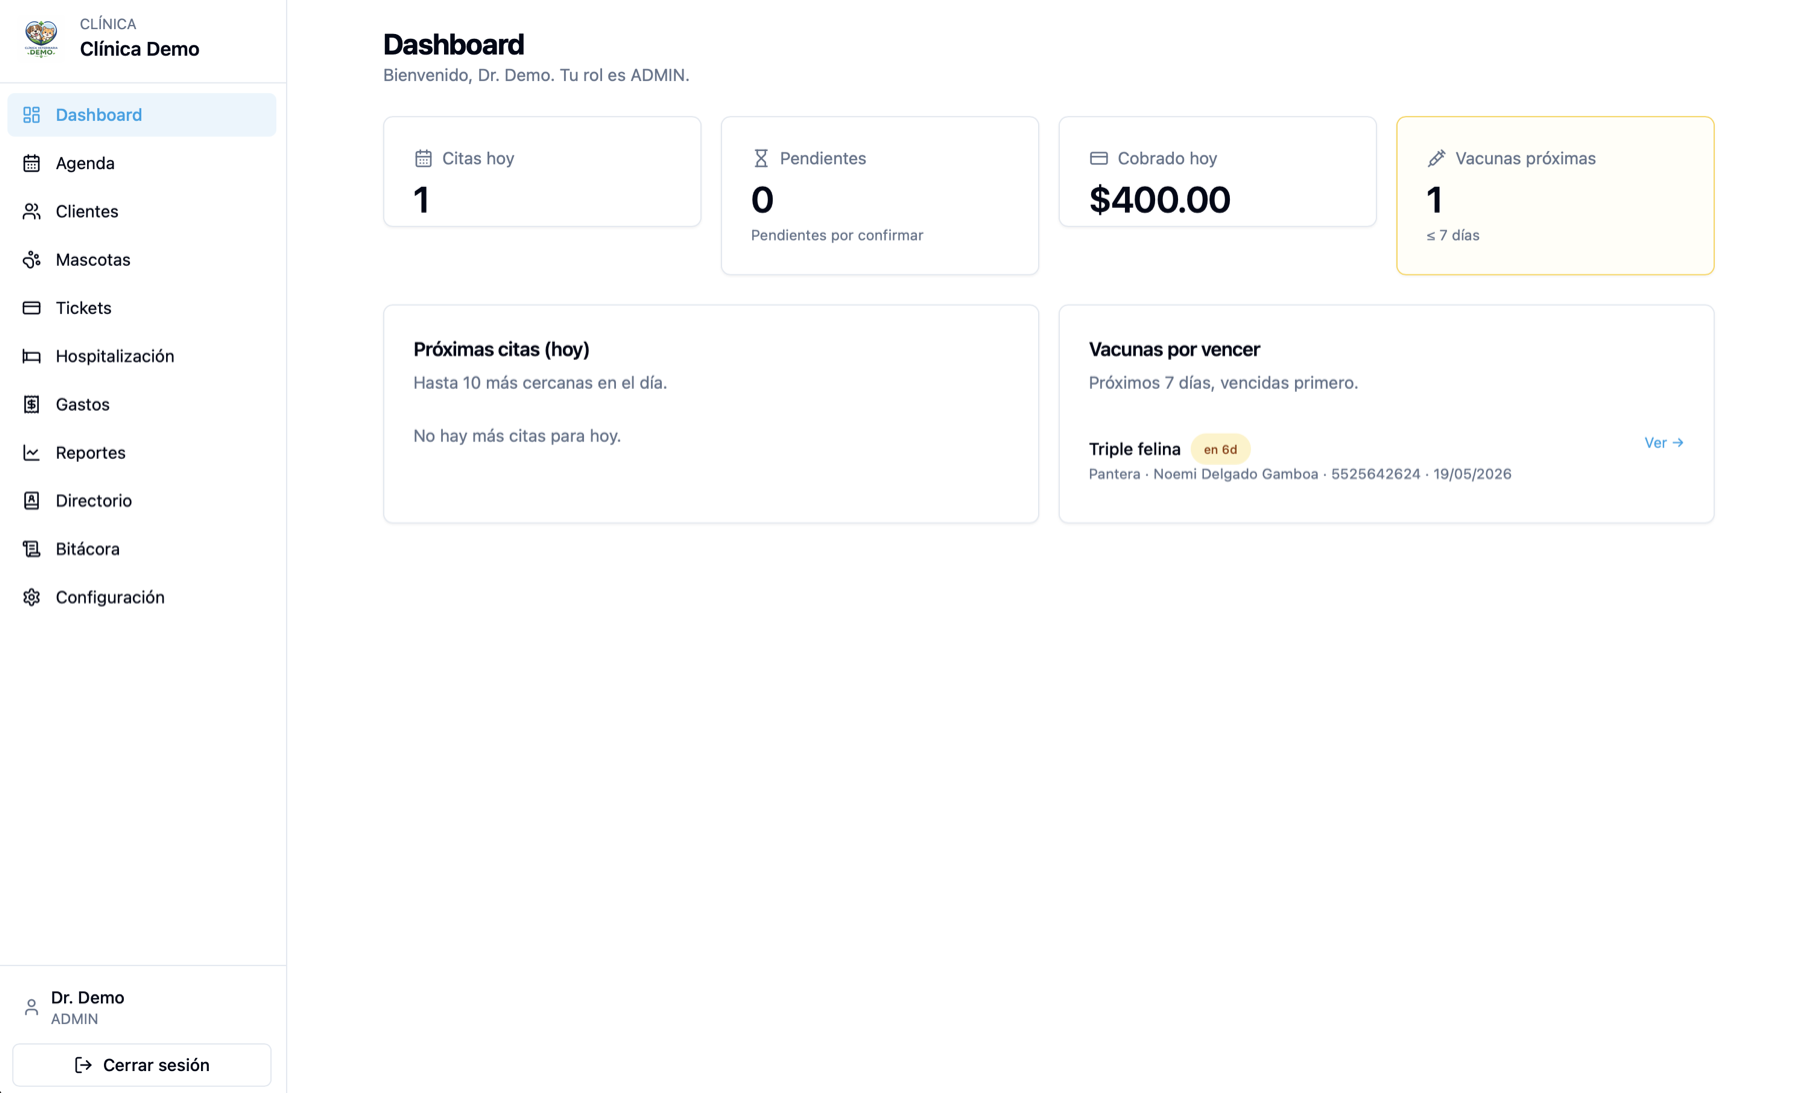Click the $400.00 amount
1800x1093 pixels.
pos(1159,200)
